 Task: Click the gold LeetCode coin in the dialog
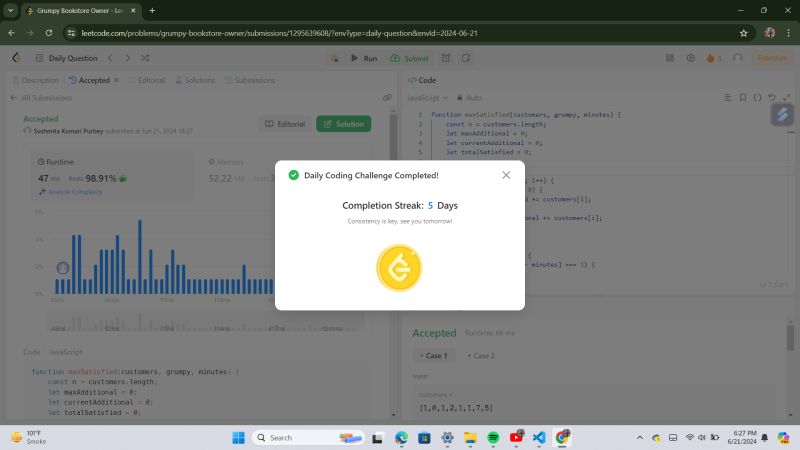point(399,268)
